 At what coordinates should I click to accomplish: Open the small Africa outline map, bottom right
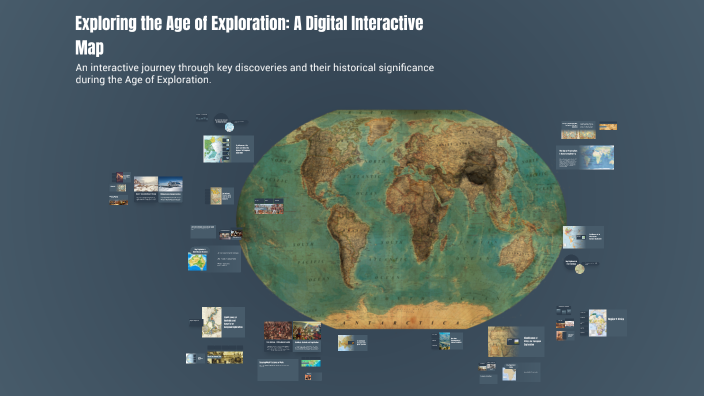click(x=509, y=373)
